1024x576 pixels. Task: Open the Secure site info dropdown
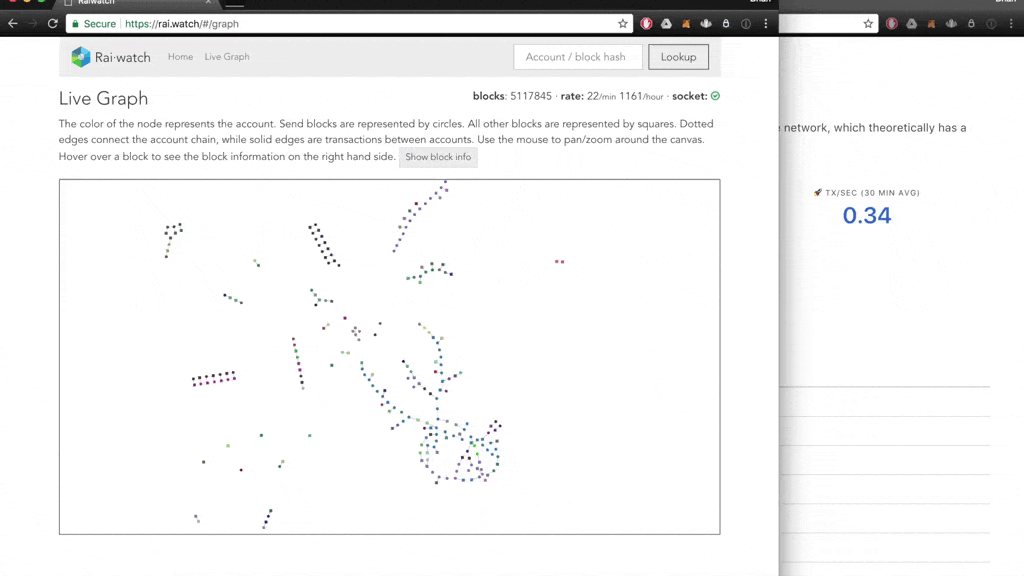coord(93,23)
